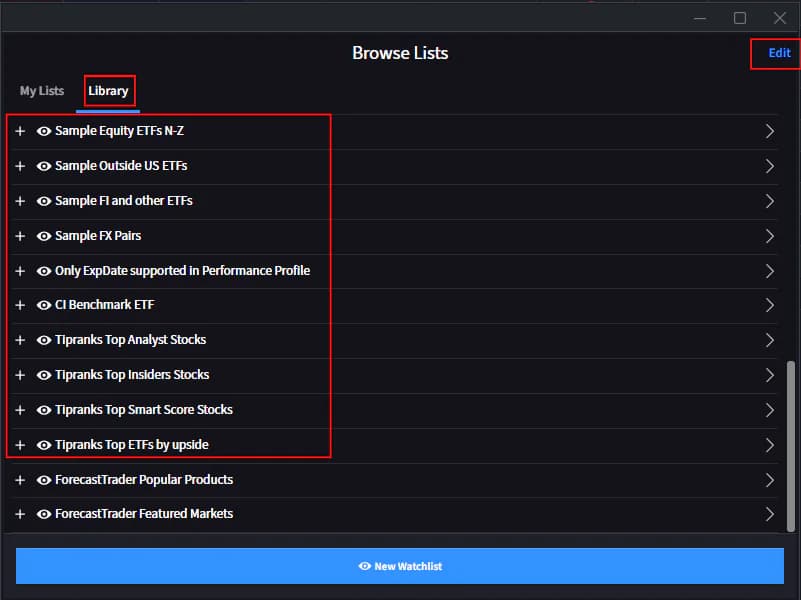Open Only ExpDate supported in Performance Profile

182,271
